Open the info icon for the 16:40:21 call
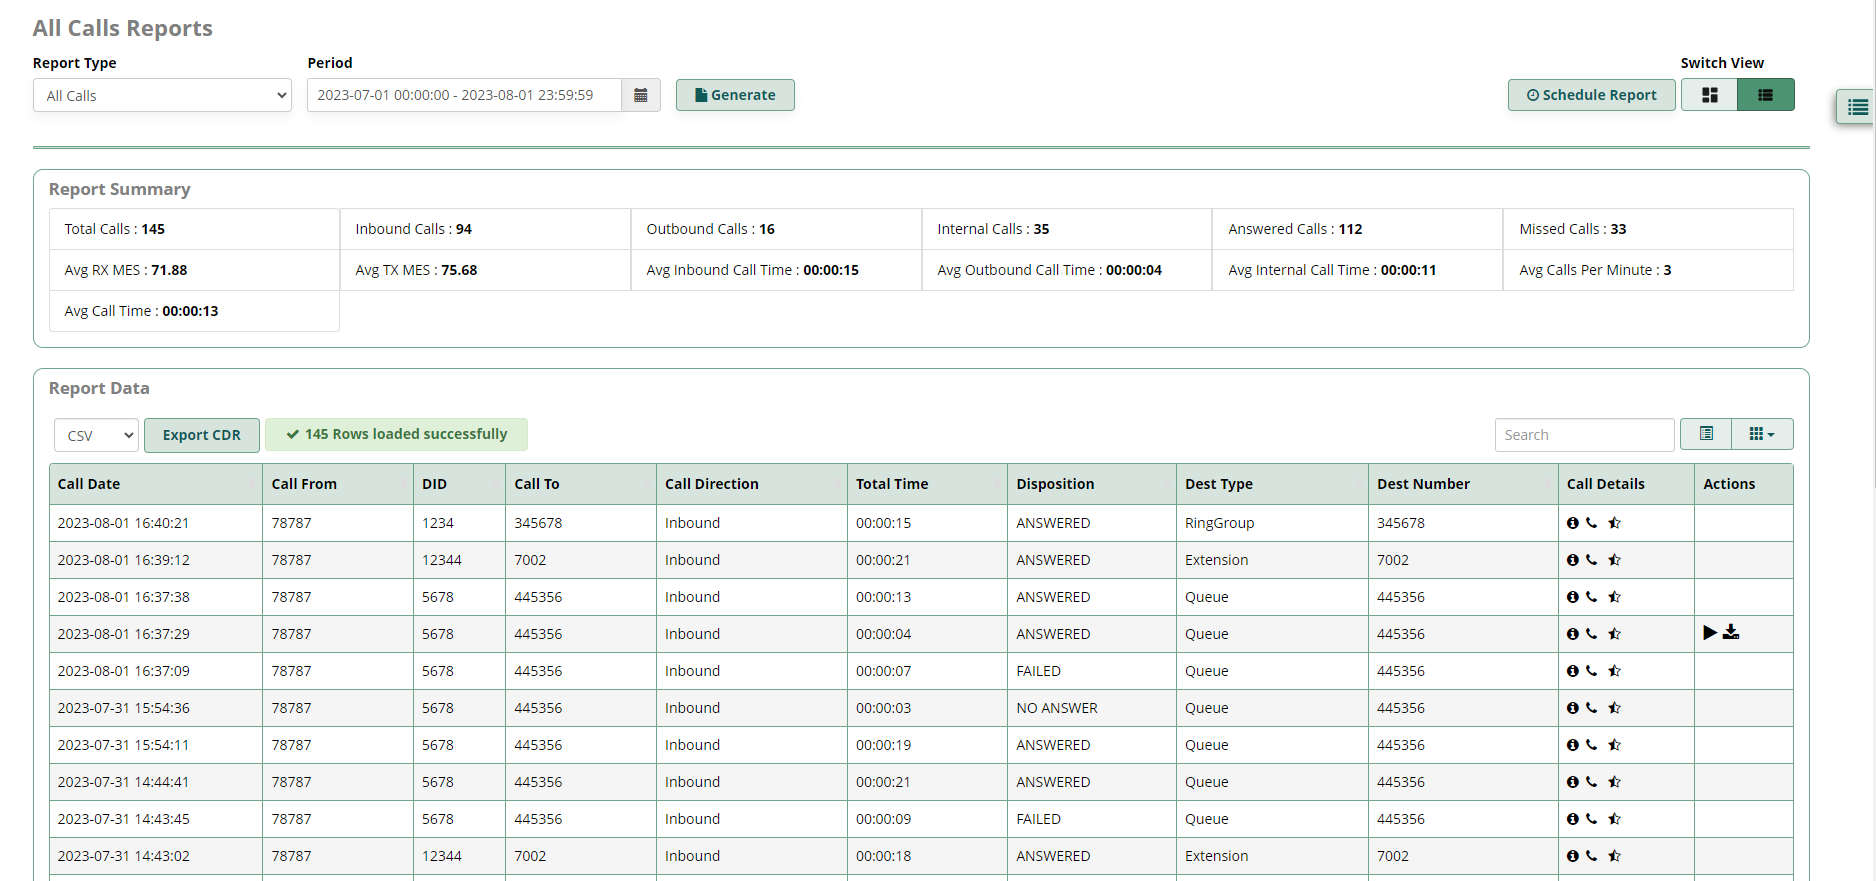The height and width of the screenshot is (881, 1876). tap(1572, 523)
